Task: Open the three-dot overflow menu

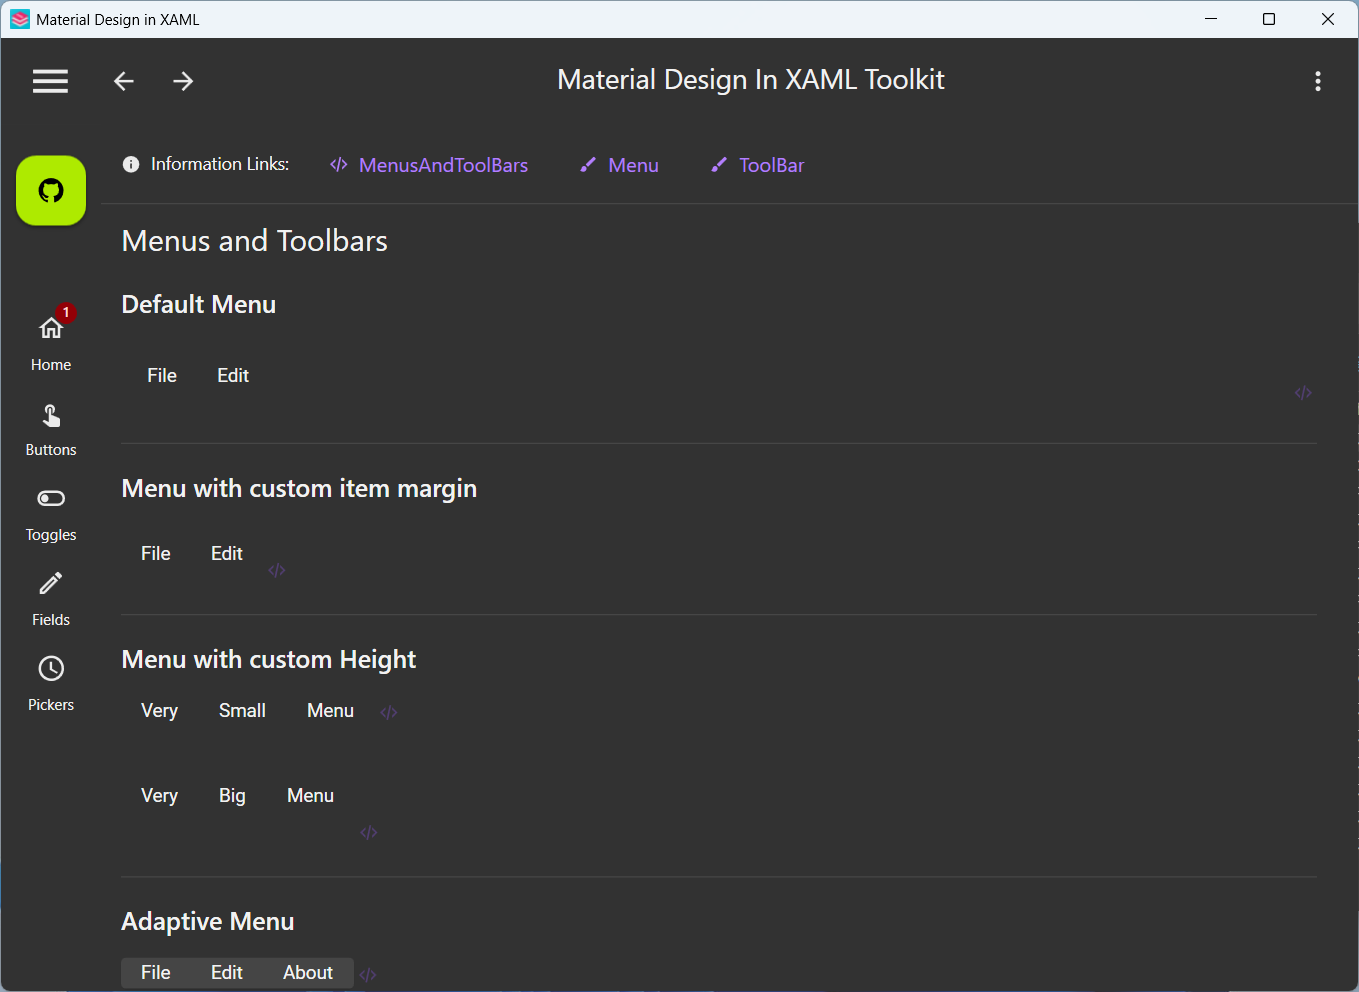Action: [1318, 81]
